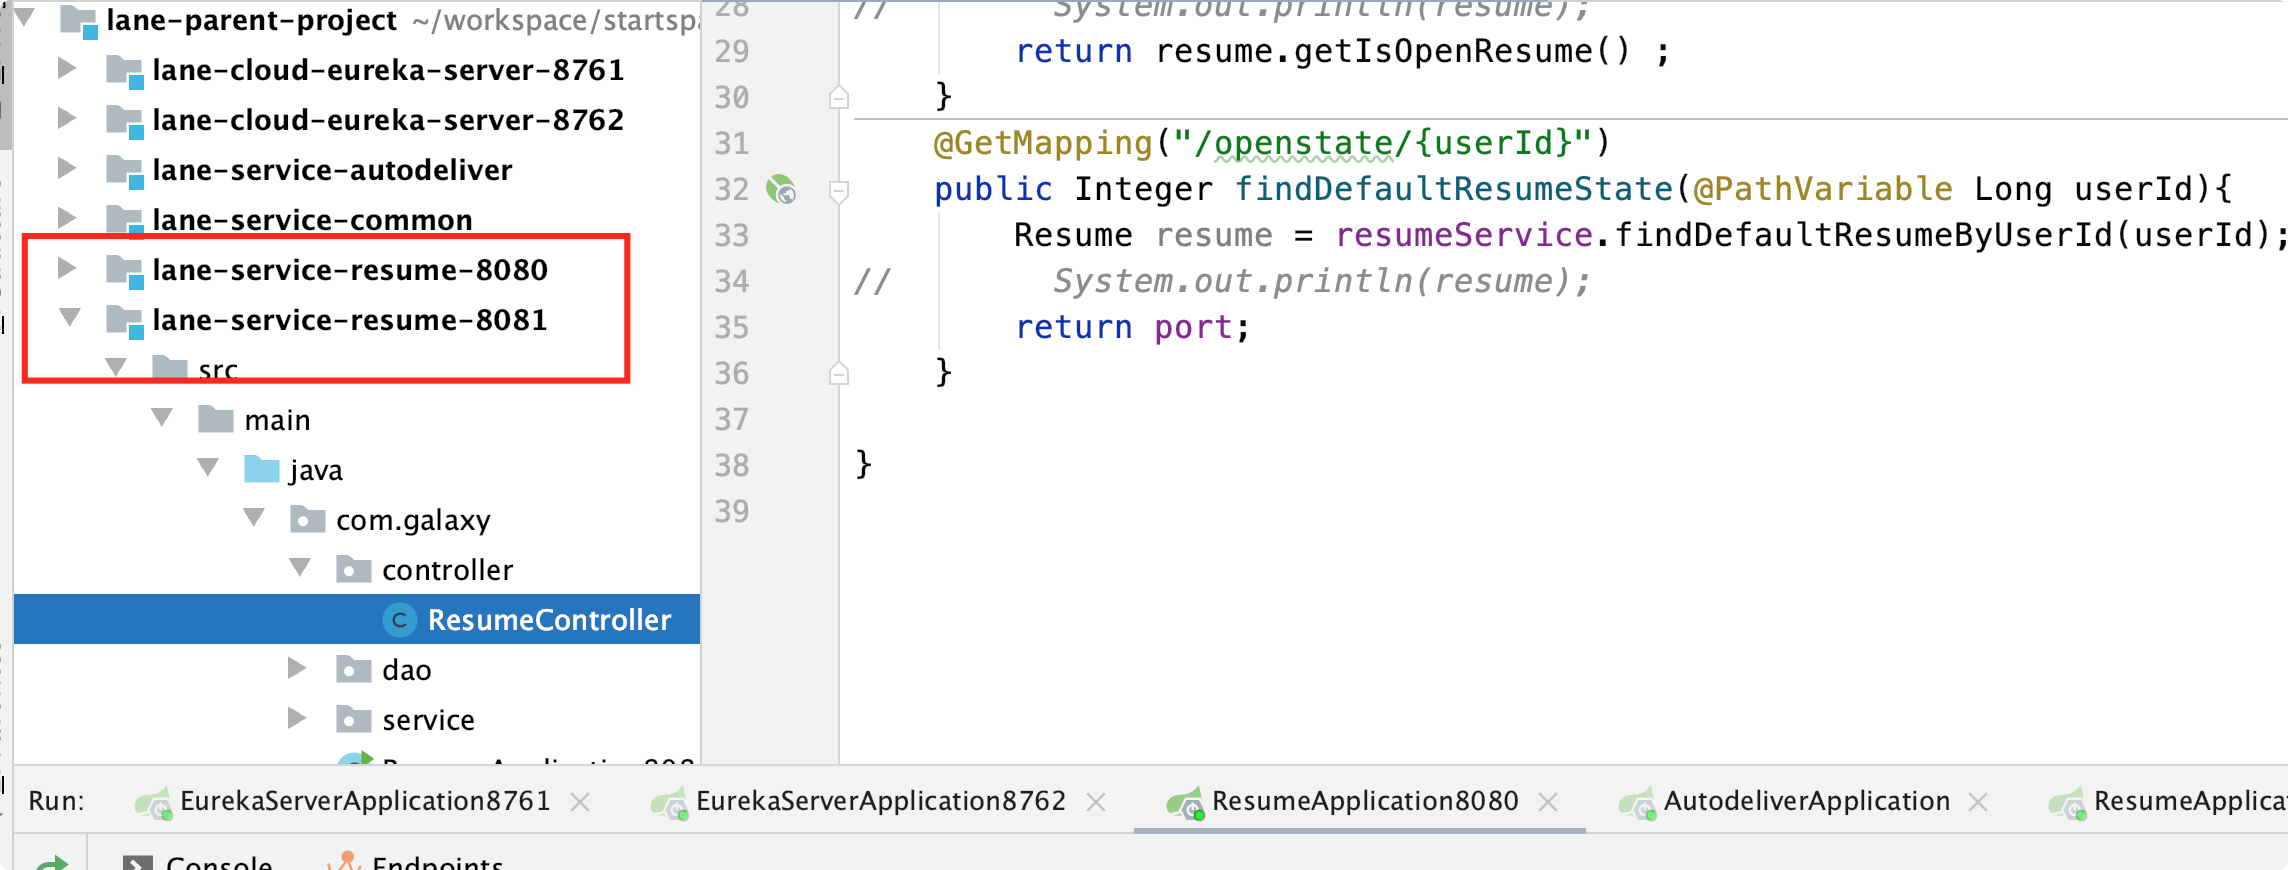This screenshot has width=2288, height=870.
Task: Click lane-service-resume-8080 module folder icon
Action: pyautogui.click(x=125, y=270)
